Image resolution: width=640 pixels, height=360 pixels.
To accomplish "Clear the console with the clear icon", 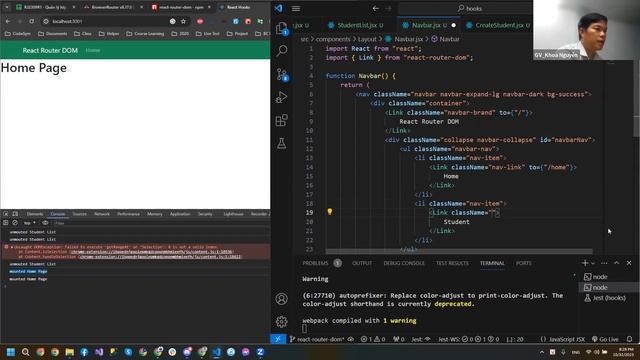I will pyautogui.click(x=15, y=223).
